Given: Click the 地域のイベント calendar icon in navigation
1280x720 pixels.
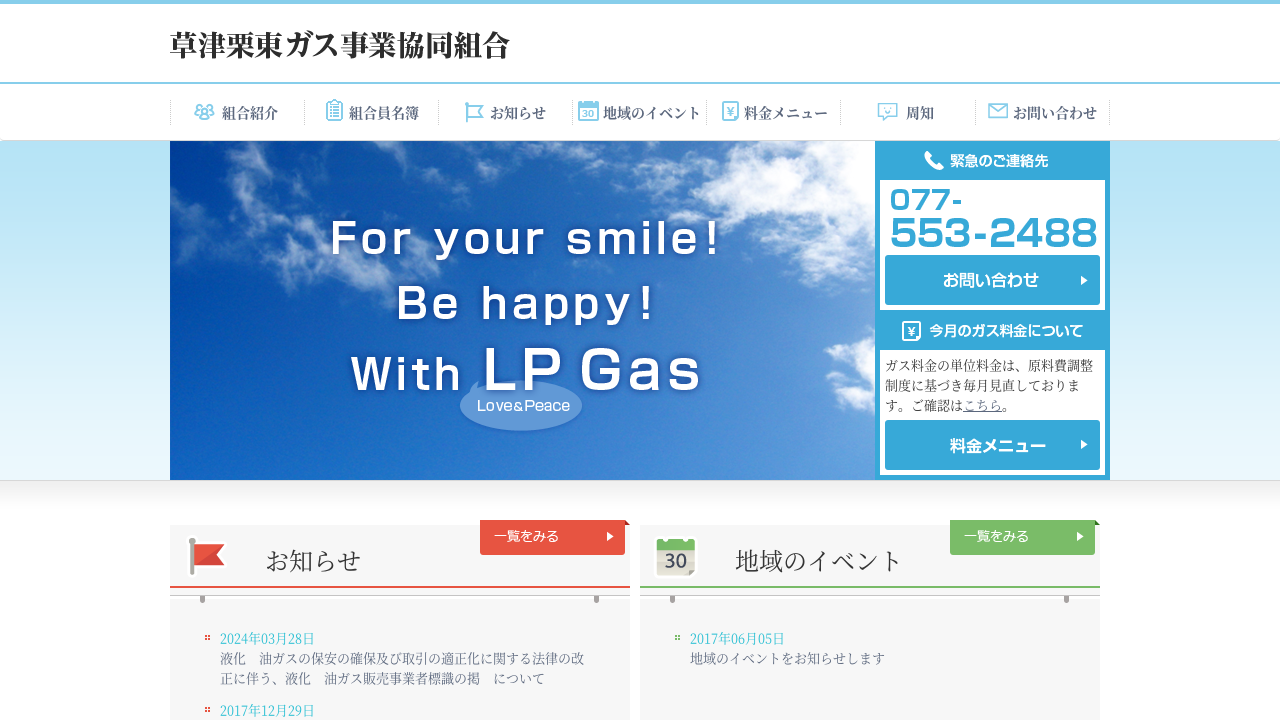Looking at the screenshot, I should pos(588,111).
